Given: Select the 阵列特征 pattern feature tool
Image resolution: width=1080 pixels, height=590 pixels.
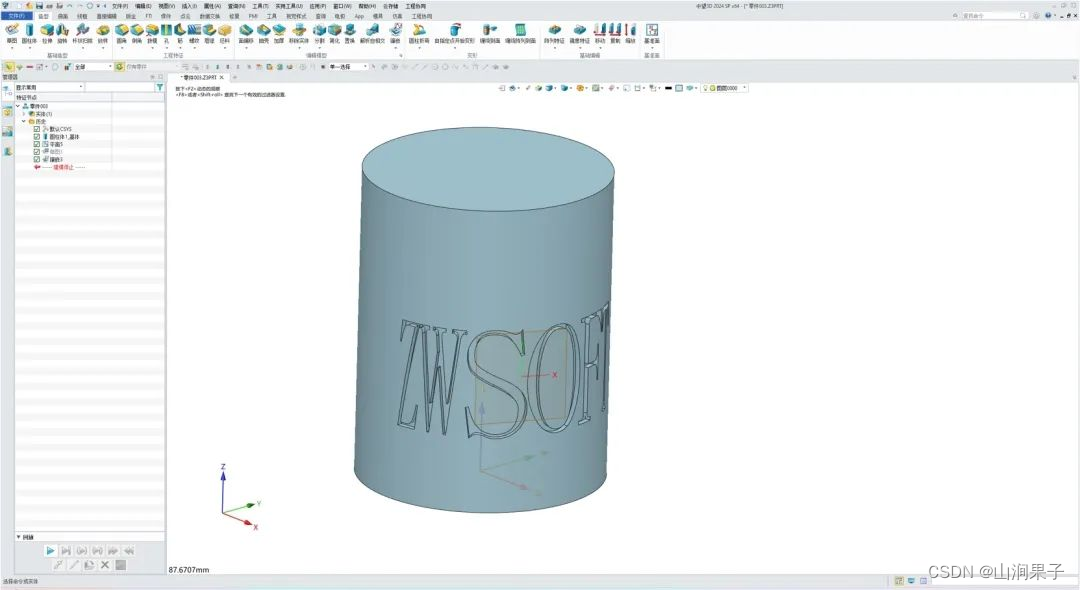Looking at the screenshot, I should pyautogui.click(x=554, y=32).
